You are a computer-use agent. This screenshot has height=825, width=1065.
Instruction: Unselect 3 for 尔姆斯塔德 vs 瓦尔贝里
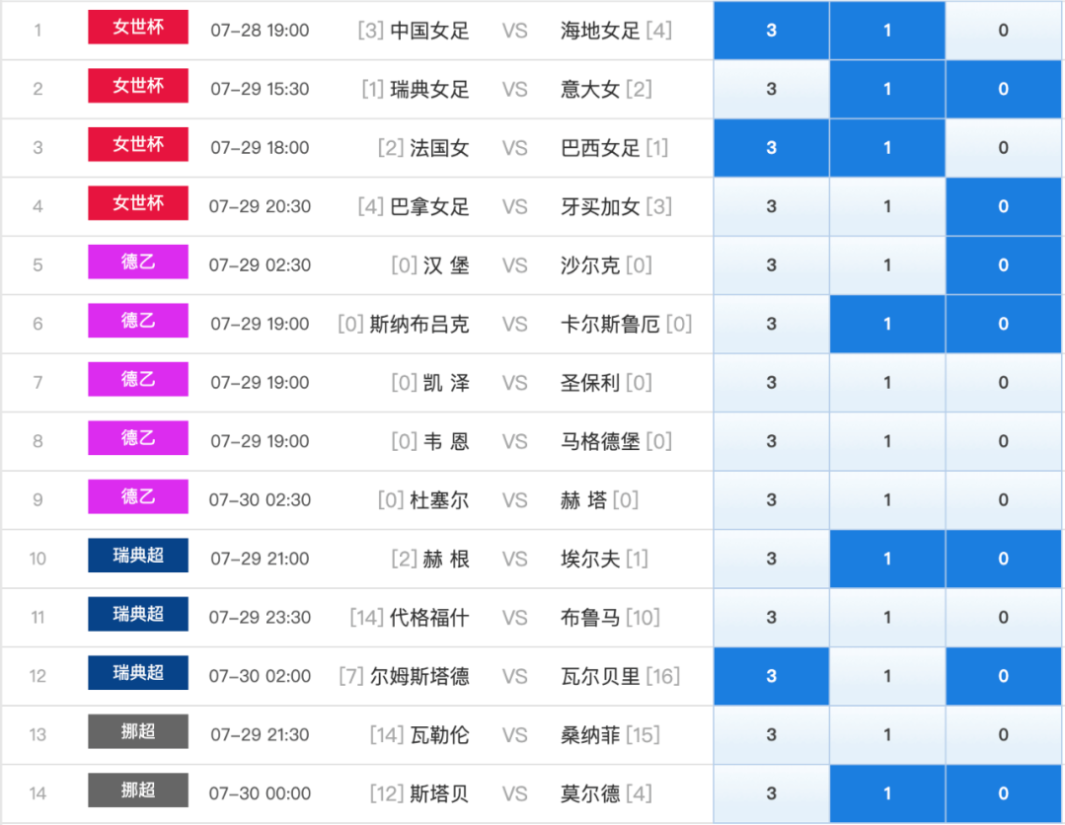[x=771, y=676]
